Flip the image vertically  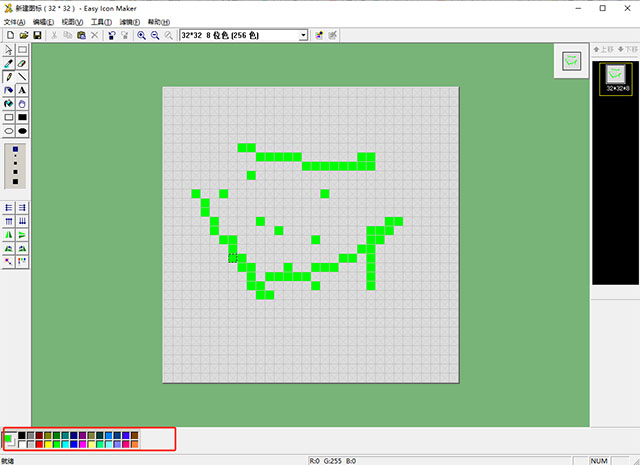click(x=22, y=235)
